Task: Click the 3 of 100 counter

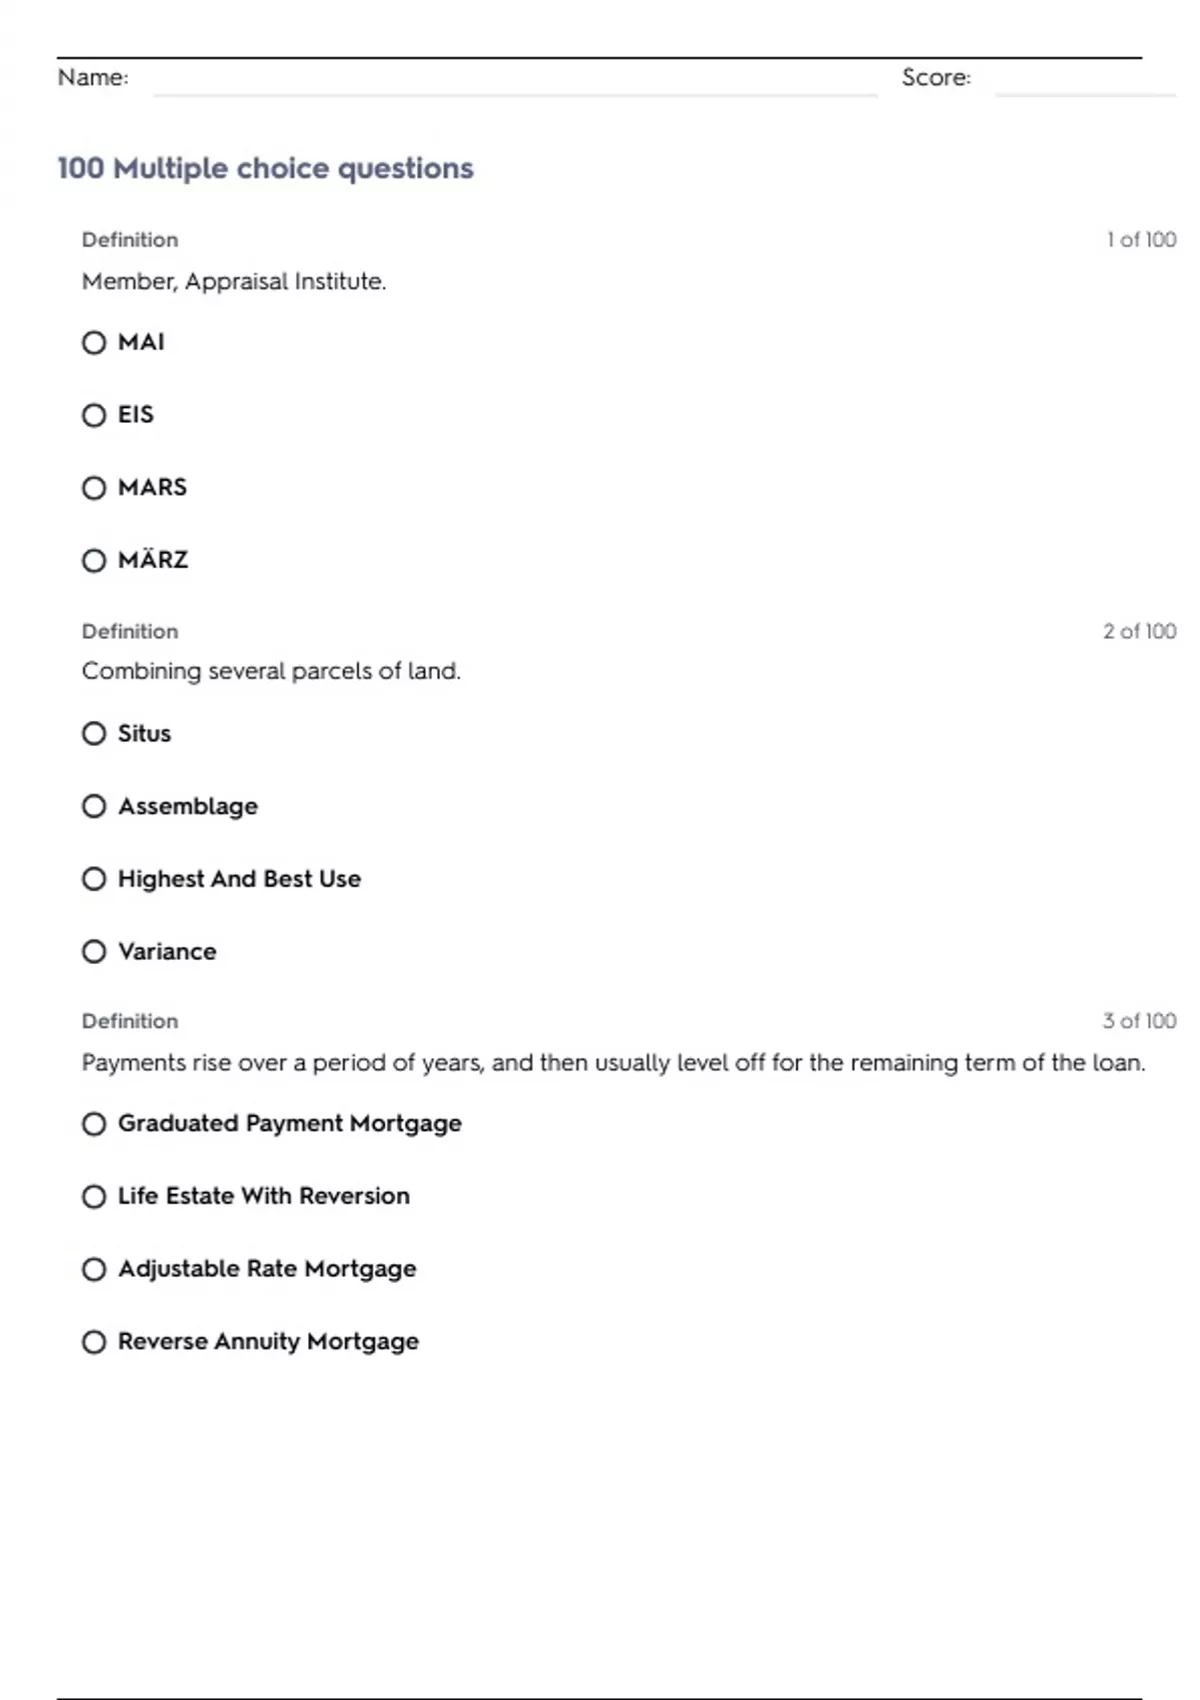Action: [x=1139, y=1021]
